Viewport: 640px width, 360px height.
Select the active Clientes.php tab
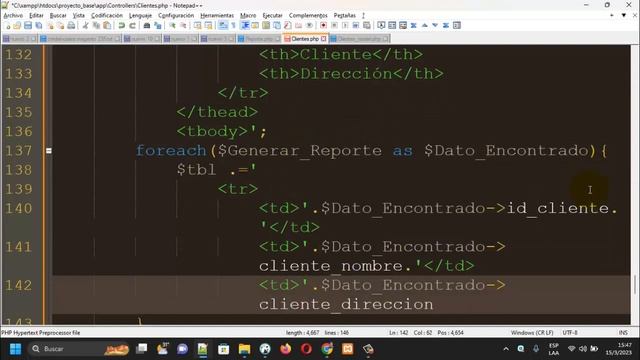305,39
